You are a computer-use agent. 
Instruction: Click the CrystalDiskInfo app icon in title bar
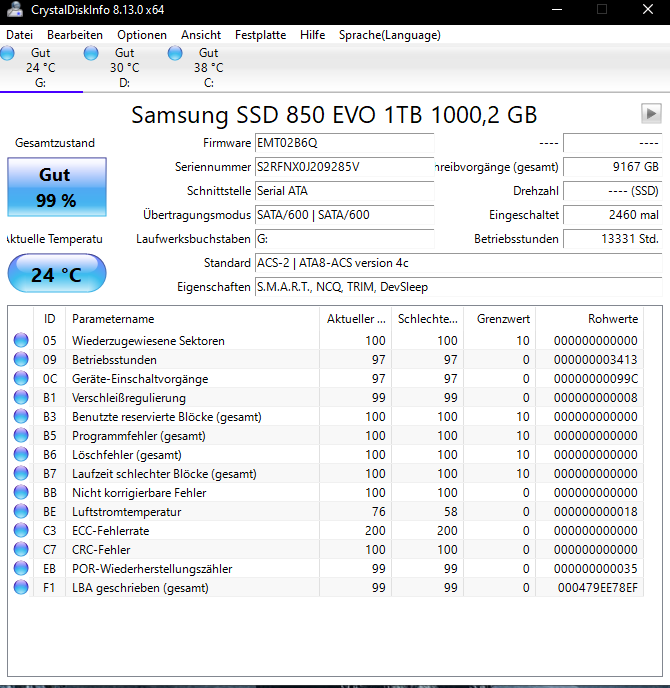coord(14,9)
